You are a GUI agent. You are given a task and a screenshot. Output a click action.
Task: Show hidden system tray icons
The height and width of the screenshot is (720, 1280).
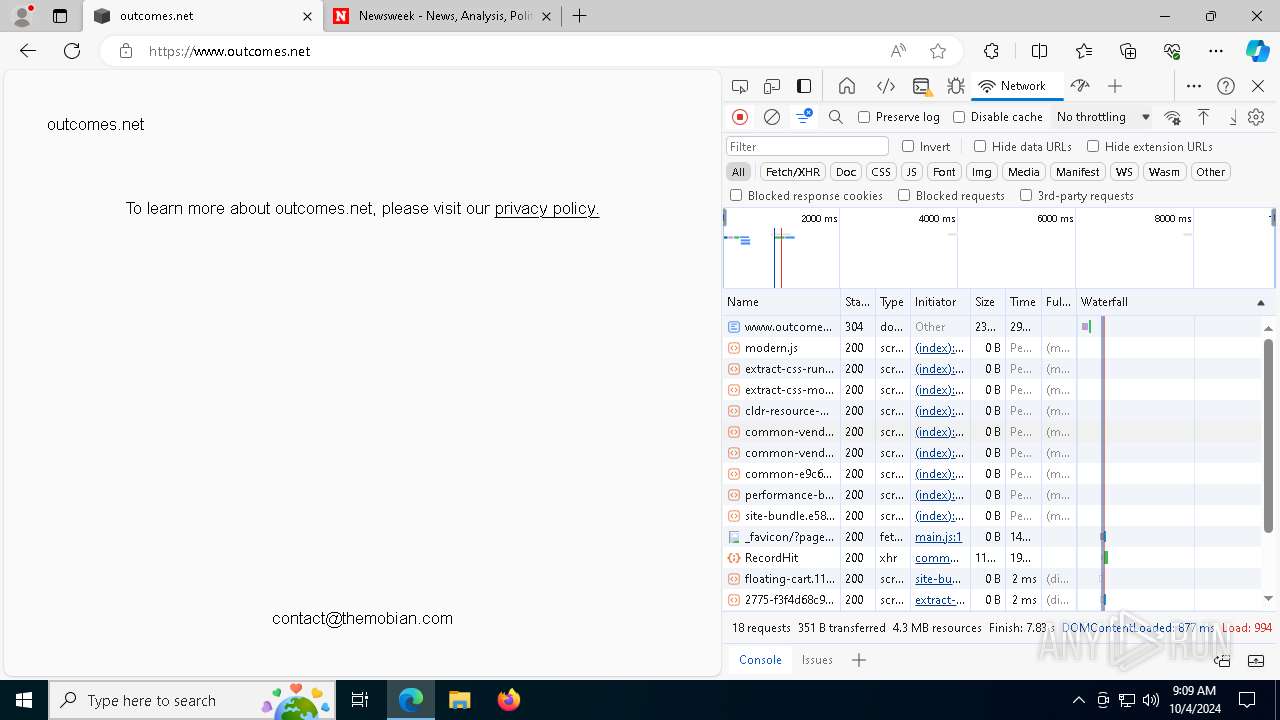tap(1078, 700)
